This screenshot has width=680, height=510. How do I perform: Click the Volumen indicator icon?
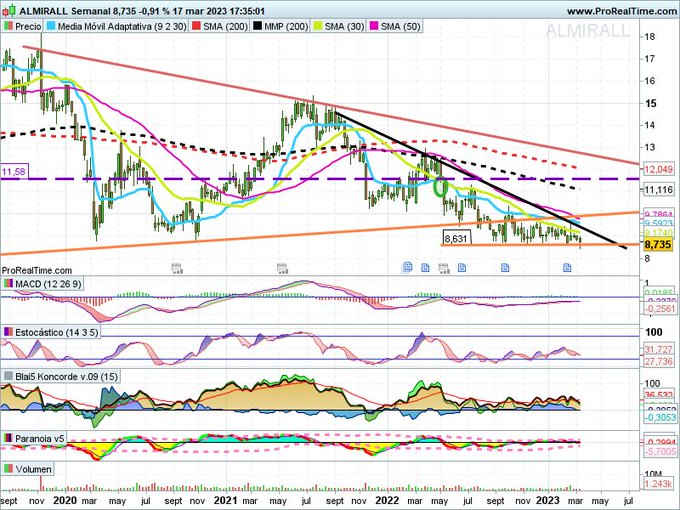click(x=8, y=469)
